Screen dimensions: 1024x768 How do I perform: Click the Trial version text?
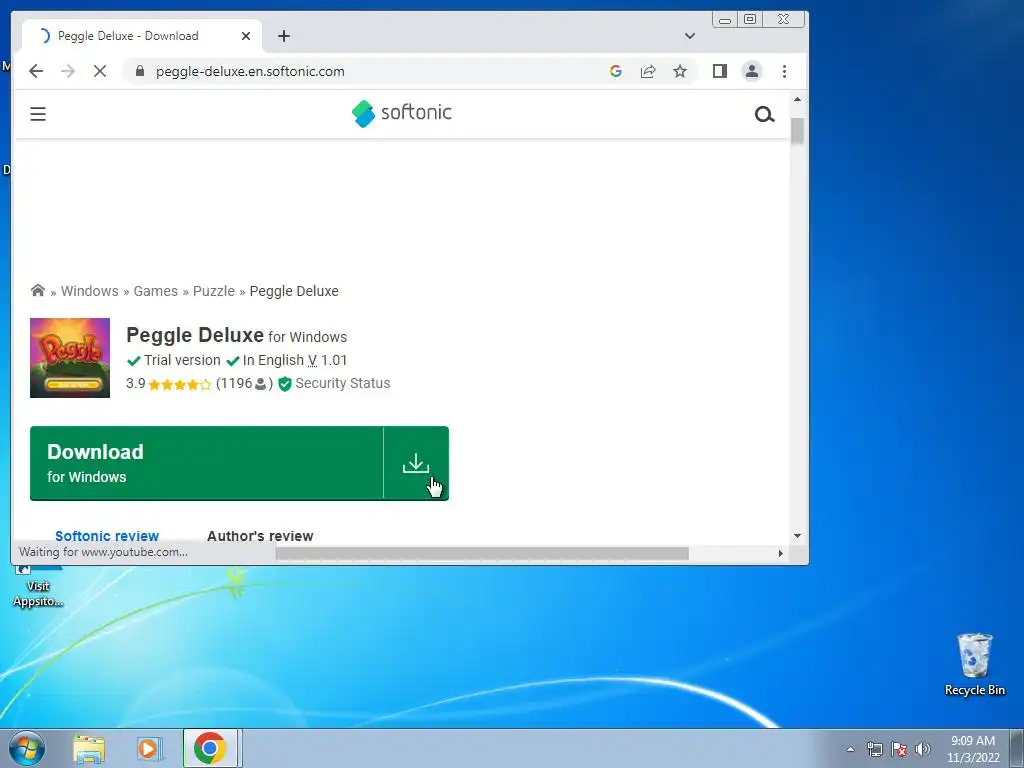(x=182, y=360)
